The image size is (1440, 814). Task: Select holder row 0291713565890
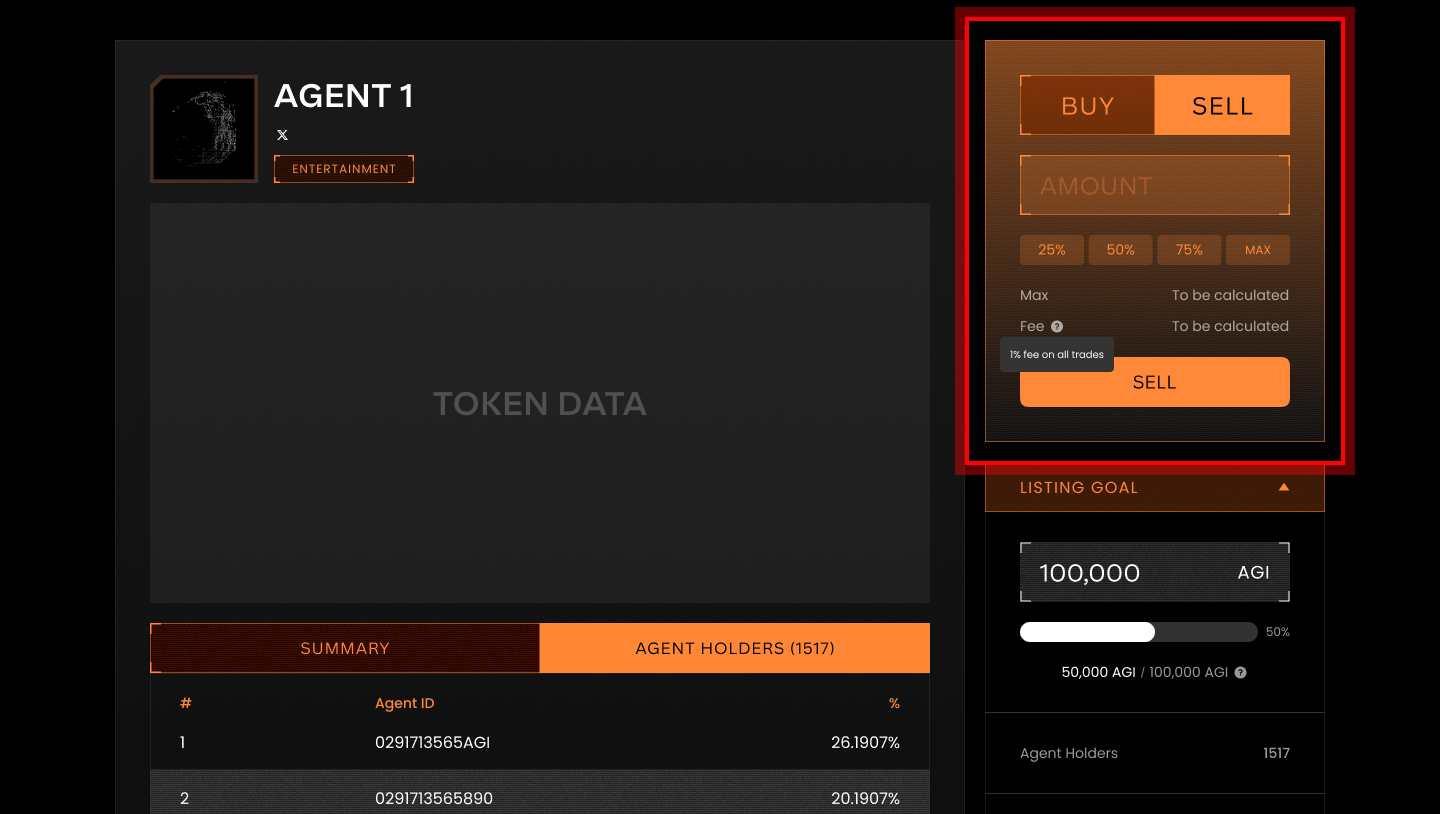540,798
